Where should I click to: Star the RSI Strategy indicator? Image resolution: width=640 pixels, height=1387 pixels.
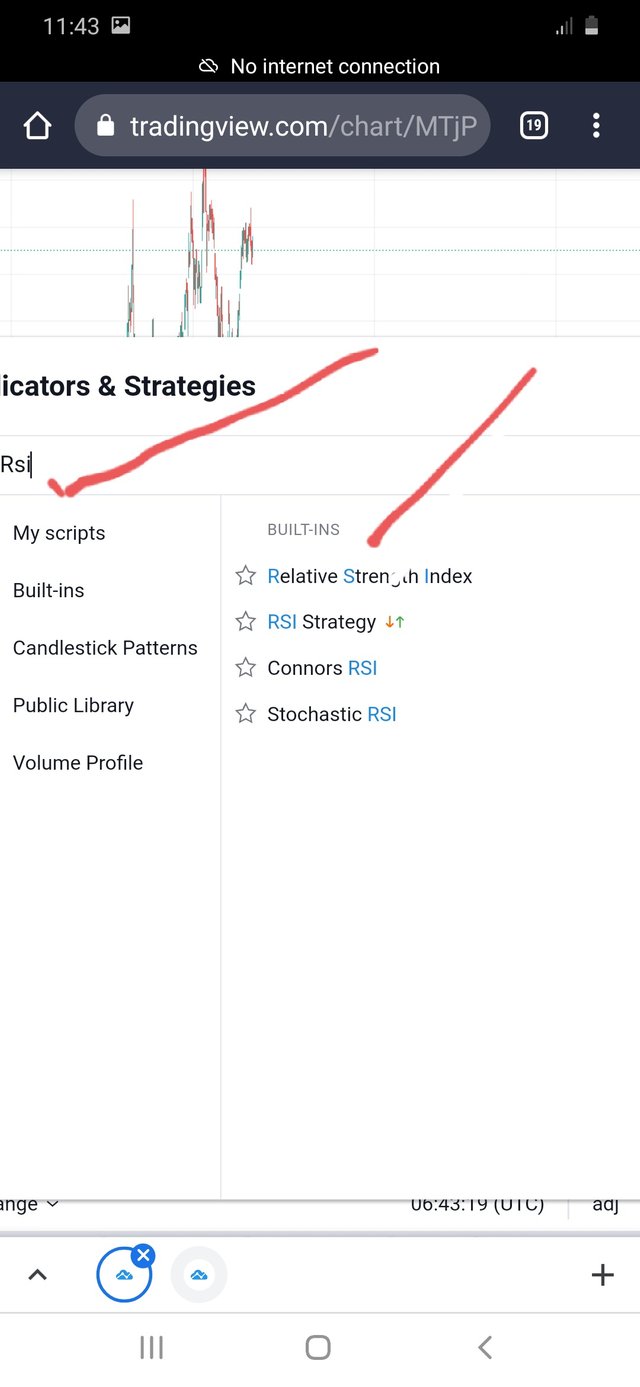(245, 622)
